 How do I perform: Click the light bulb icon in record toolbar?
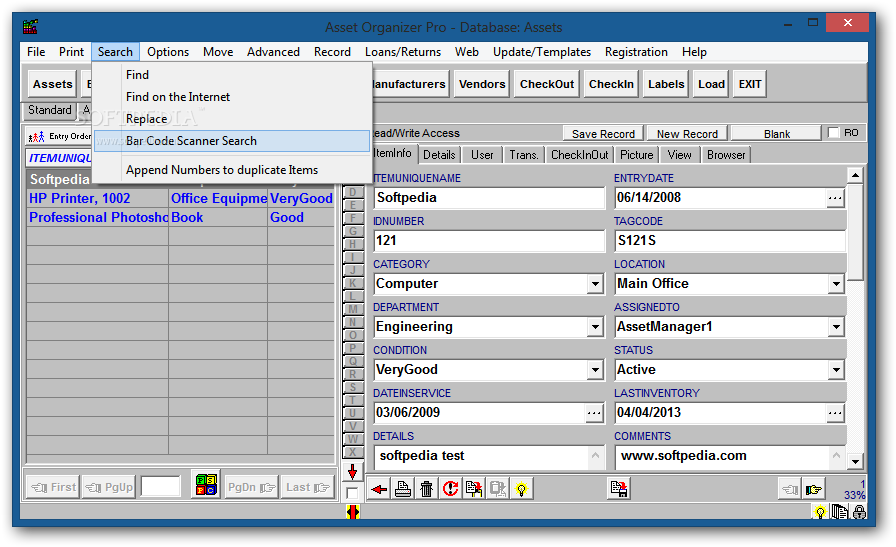coord(521,489)
